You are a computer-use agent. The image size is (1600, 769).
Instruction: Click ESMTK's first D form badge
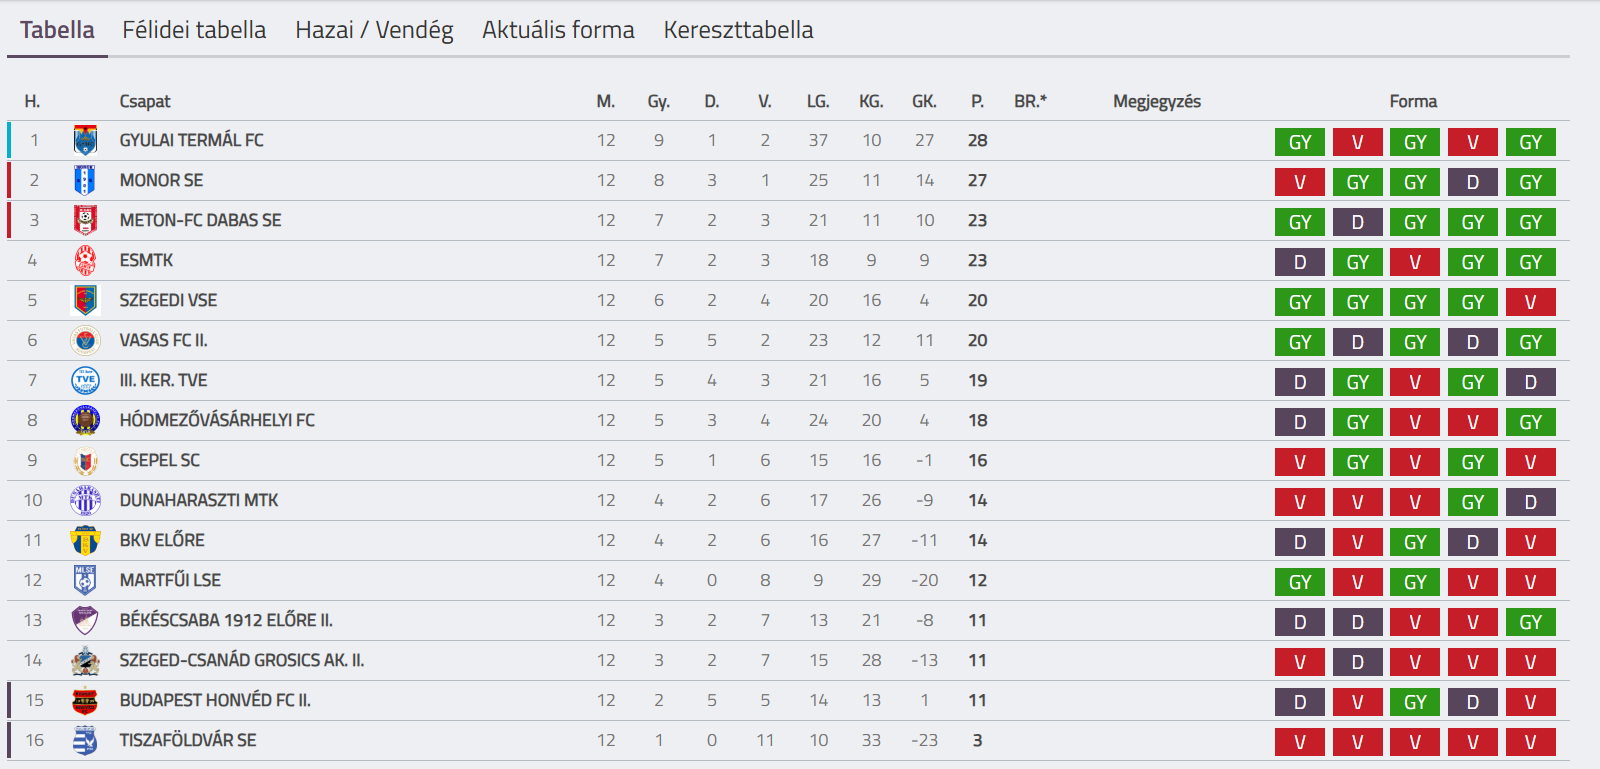click(1300, 262)
